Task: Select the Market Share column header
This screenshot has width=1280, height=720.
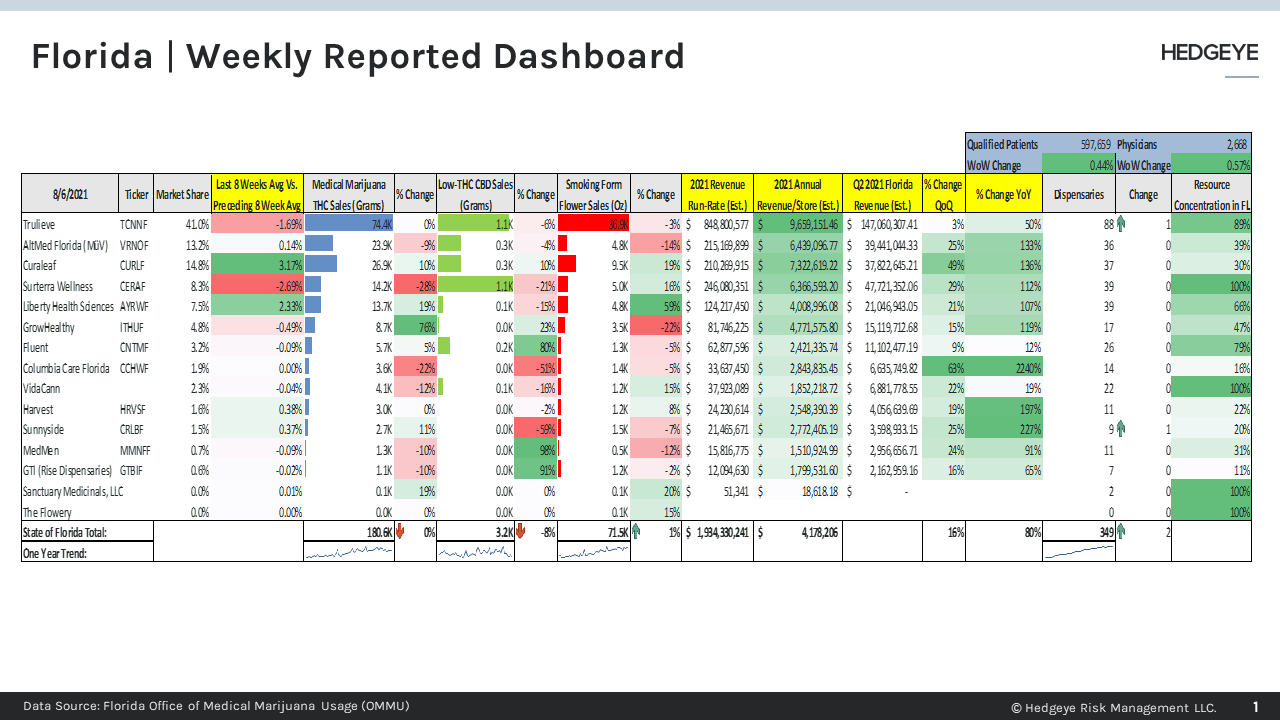Action: [182, 194]
